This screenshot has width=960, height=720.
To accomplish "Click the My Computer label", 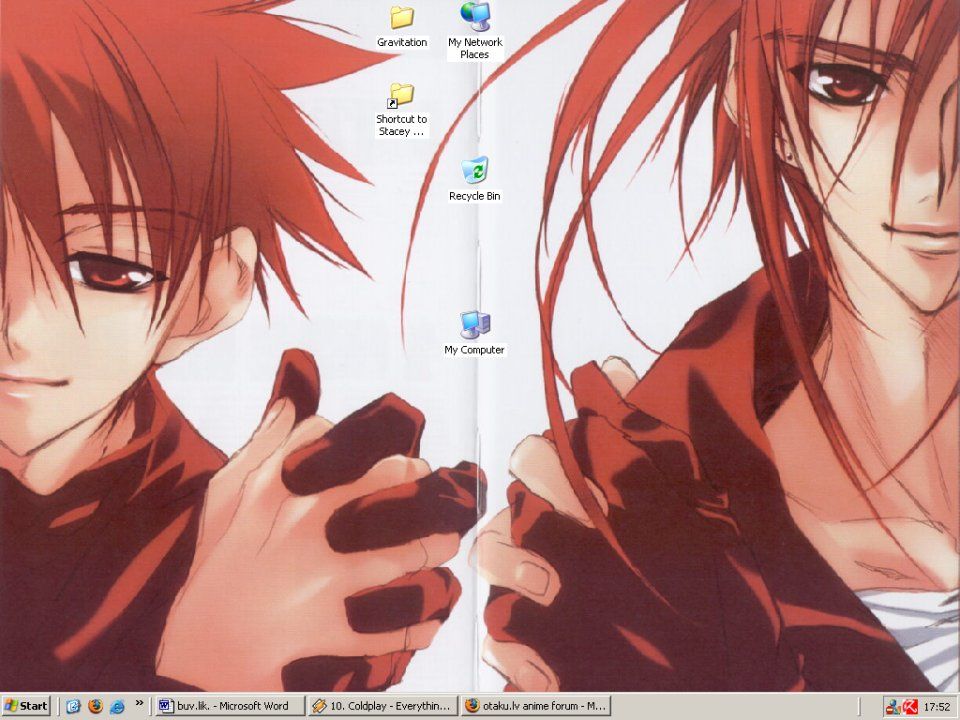I will (x=474, y=350).
